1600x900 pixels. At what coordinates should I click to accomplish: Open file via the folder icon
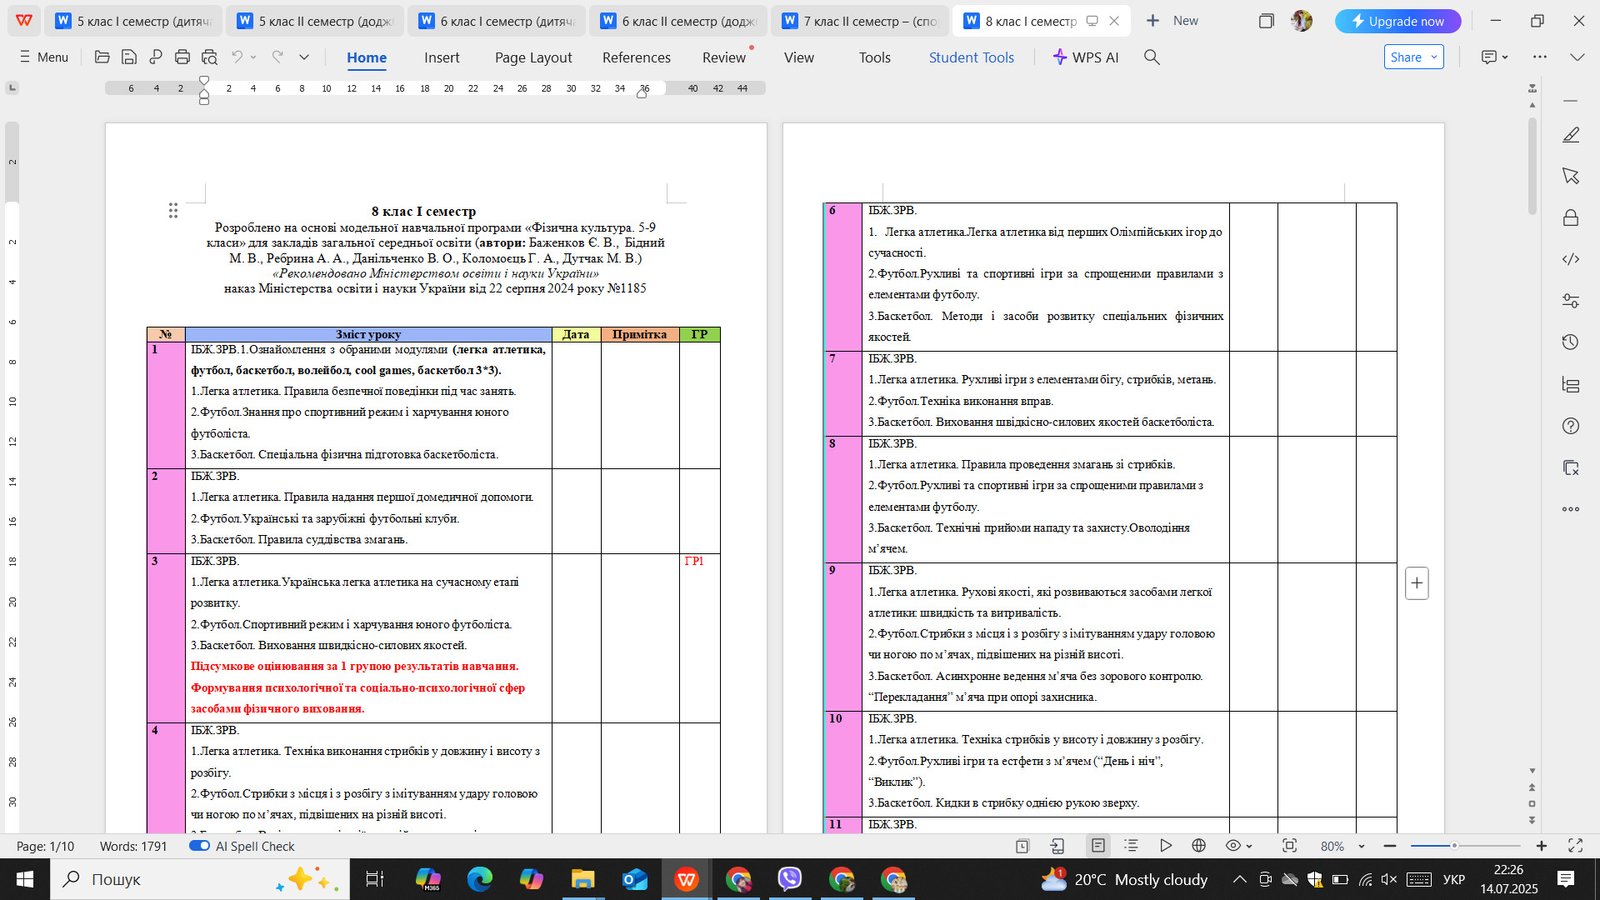pyautogui.click(x=102, y=57)
